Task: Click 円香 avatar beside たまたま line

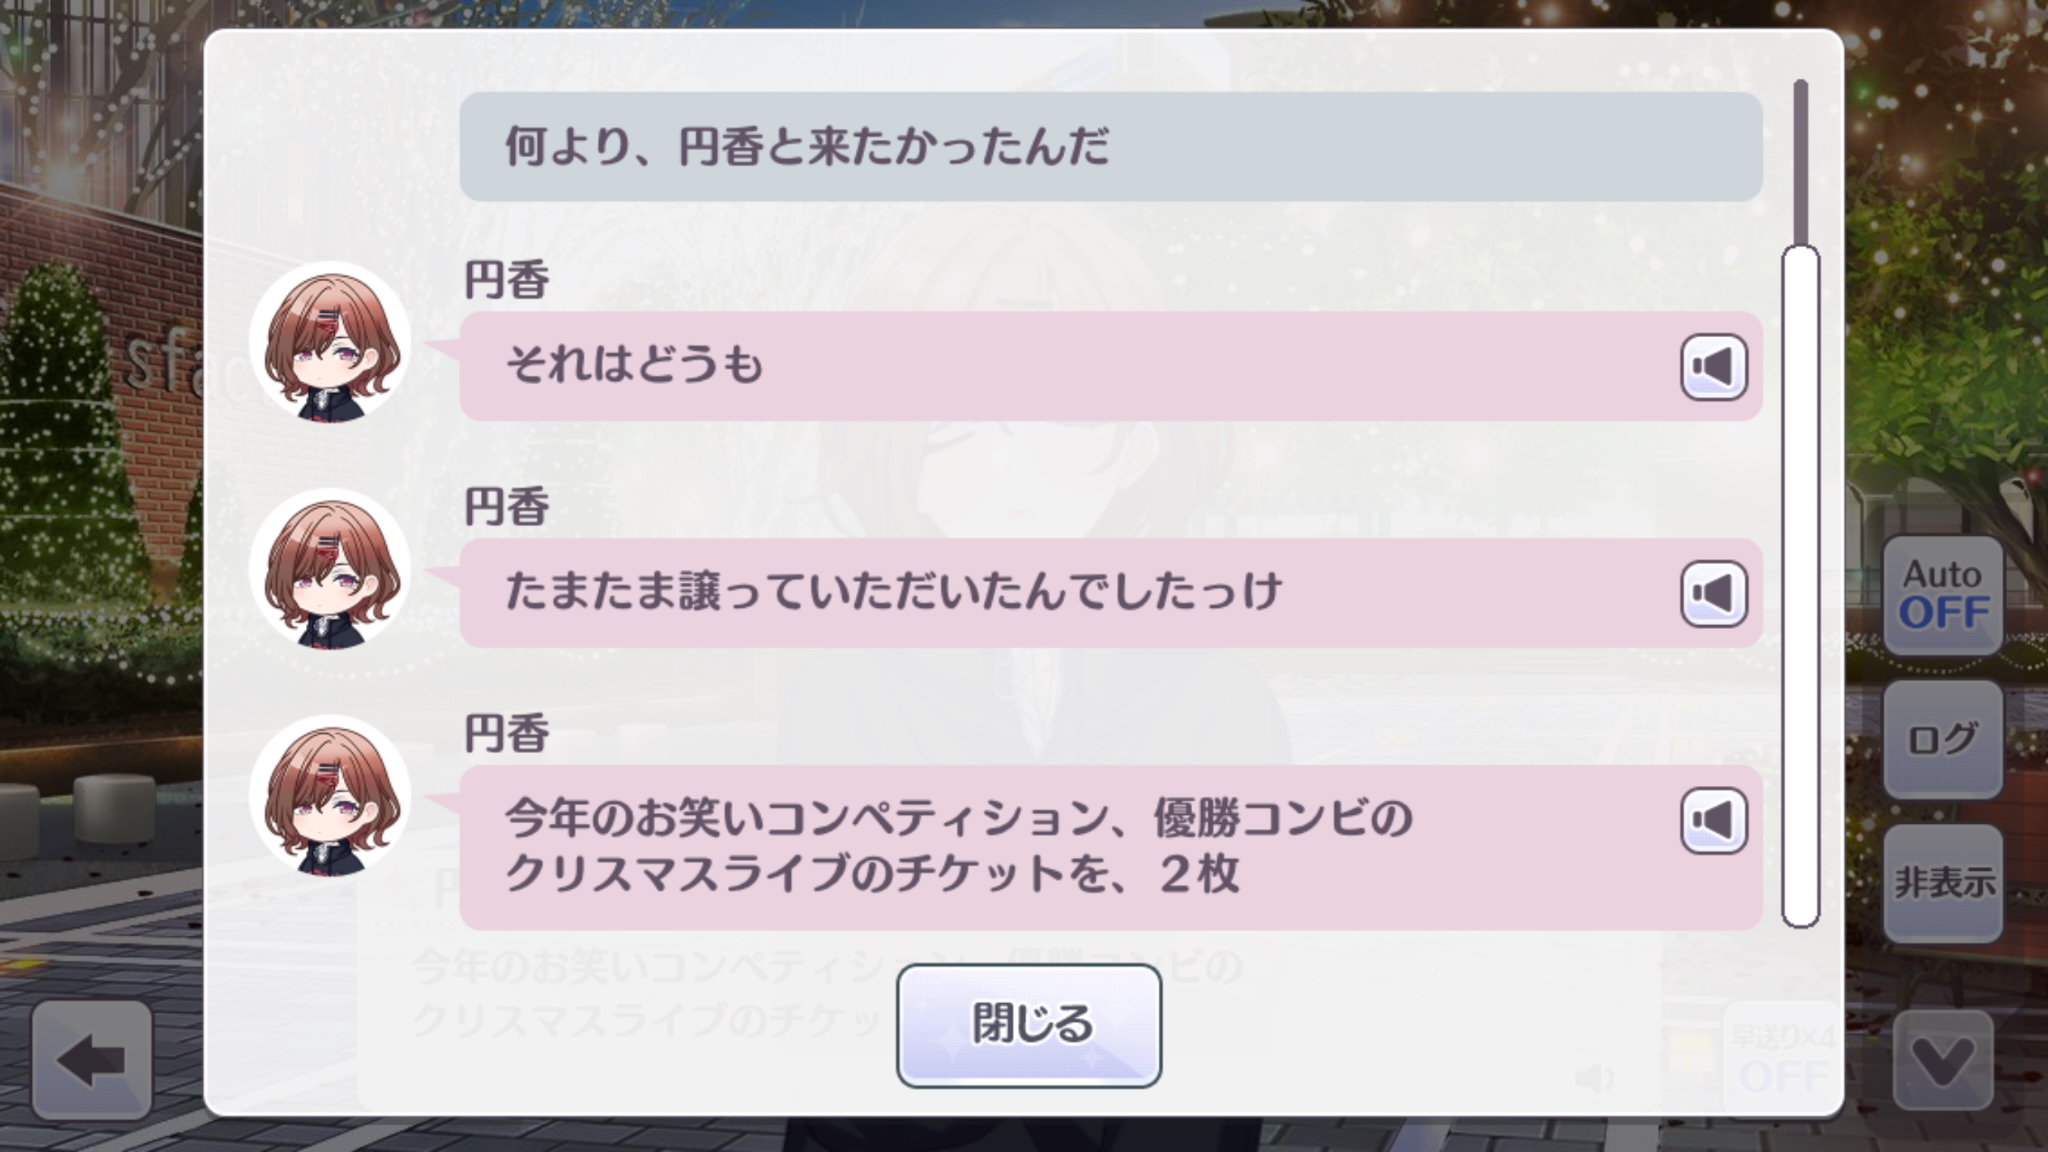Action: click(x=330, y=569)
